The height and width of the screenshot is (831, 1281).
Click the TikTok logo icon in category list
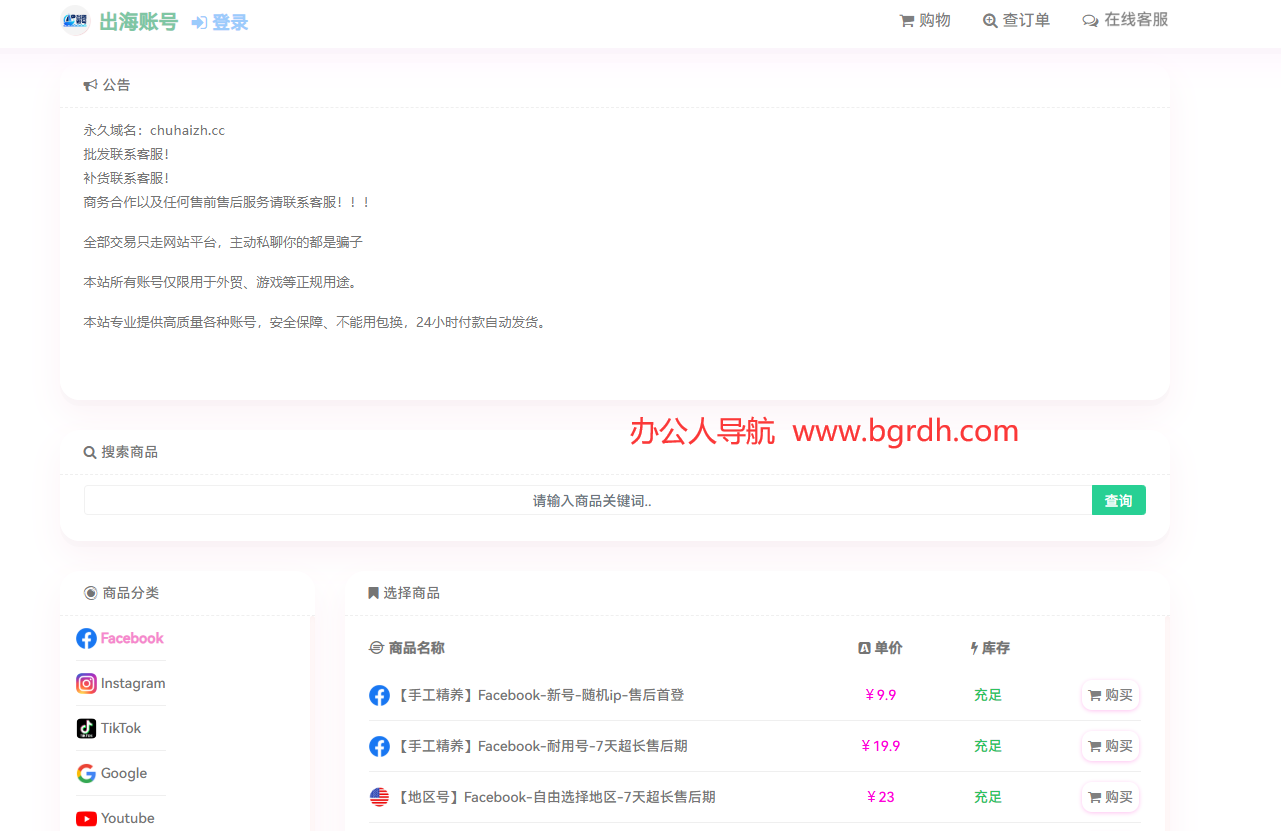click(x=87, y=728)
